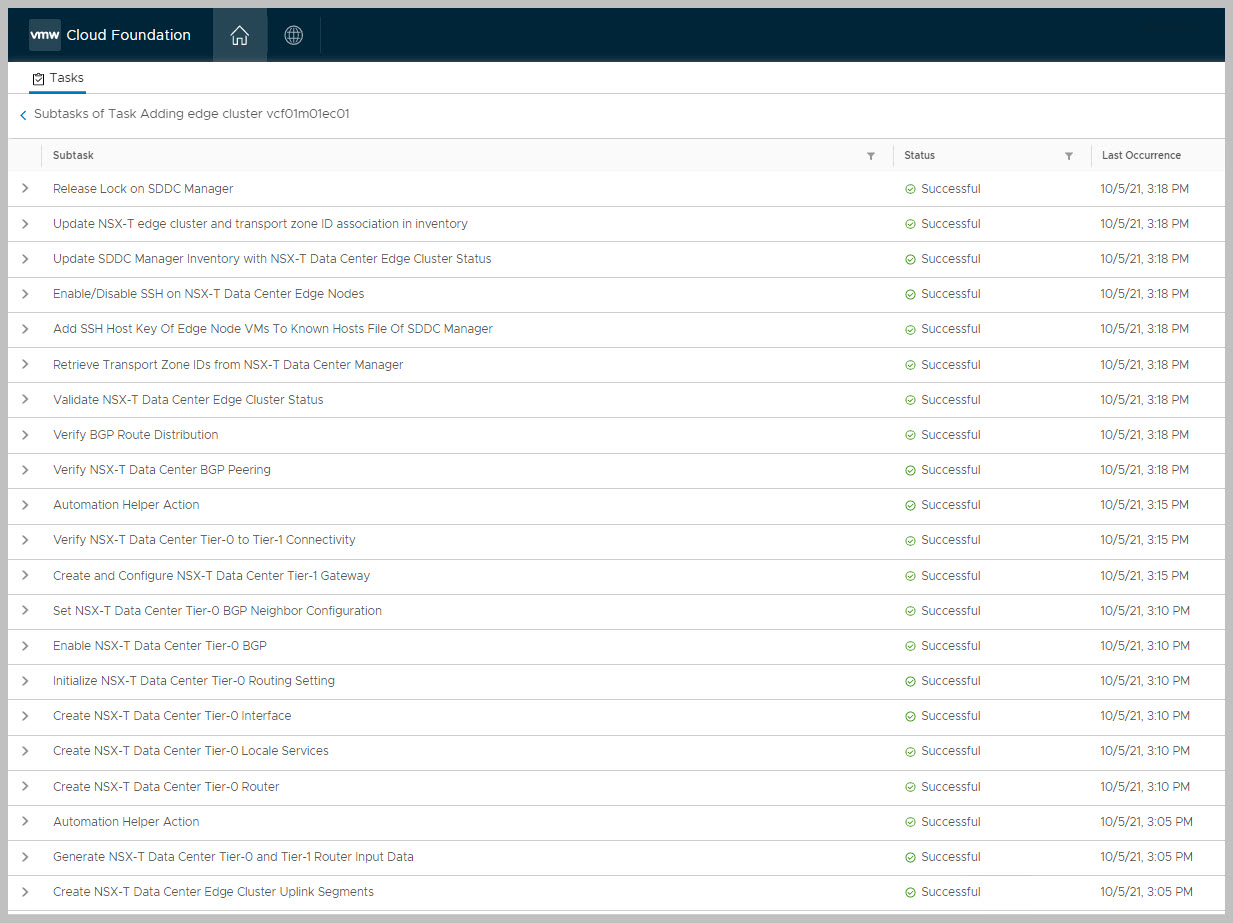Screen dimensions: 1233x923
Task: Sort by the Last Occurrence column header
Action: coord(1141,156)
